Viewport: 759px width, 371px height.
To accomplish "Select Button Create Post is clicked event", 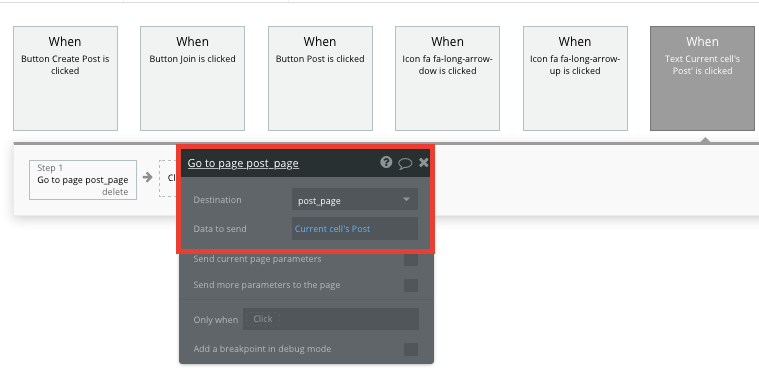I will (x=65, y=78).
